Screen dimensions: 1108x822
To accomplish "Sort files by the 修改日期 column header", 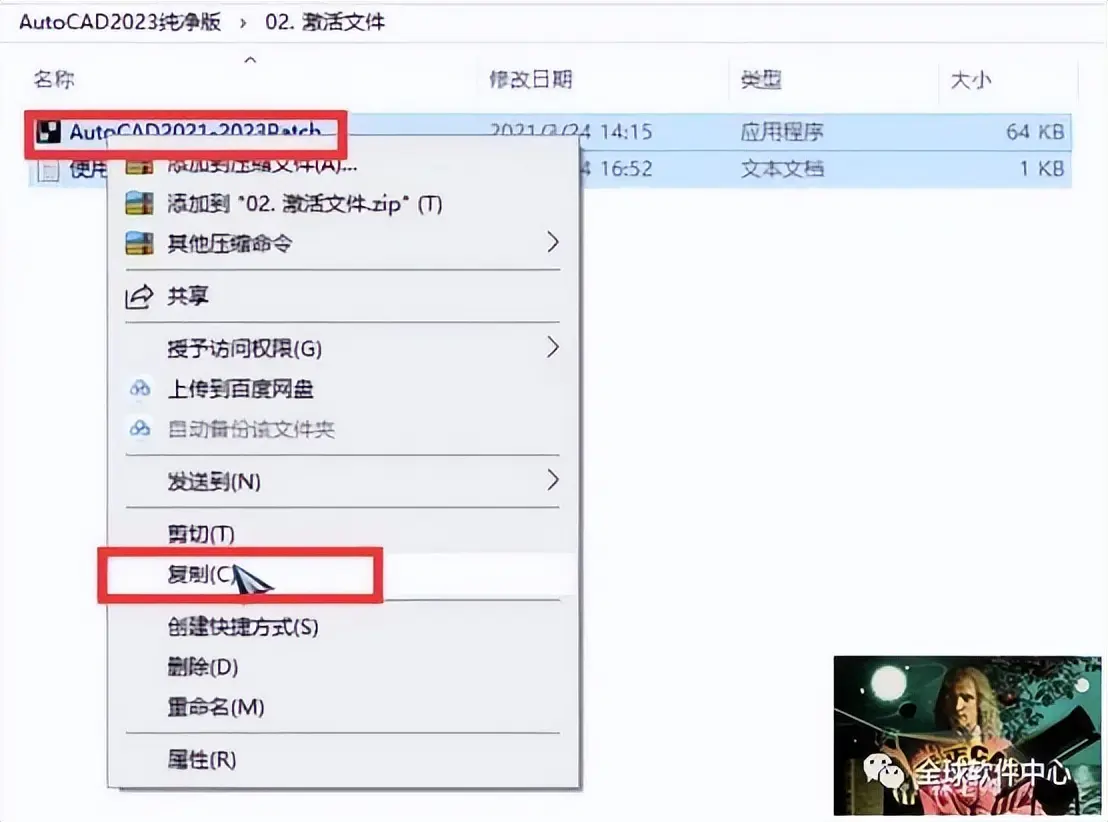I will (x=531, y=79).
